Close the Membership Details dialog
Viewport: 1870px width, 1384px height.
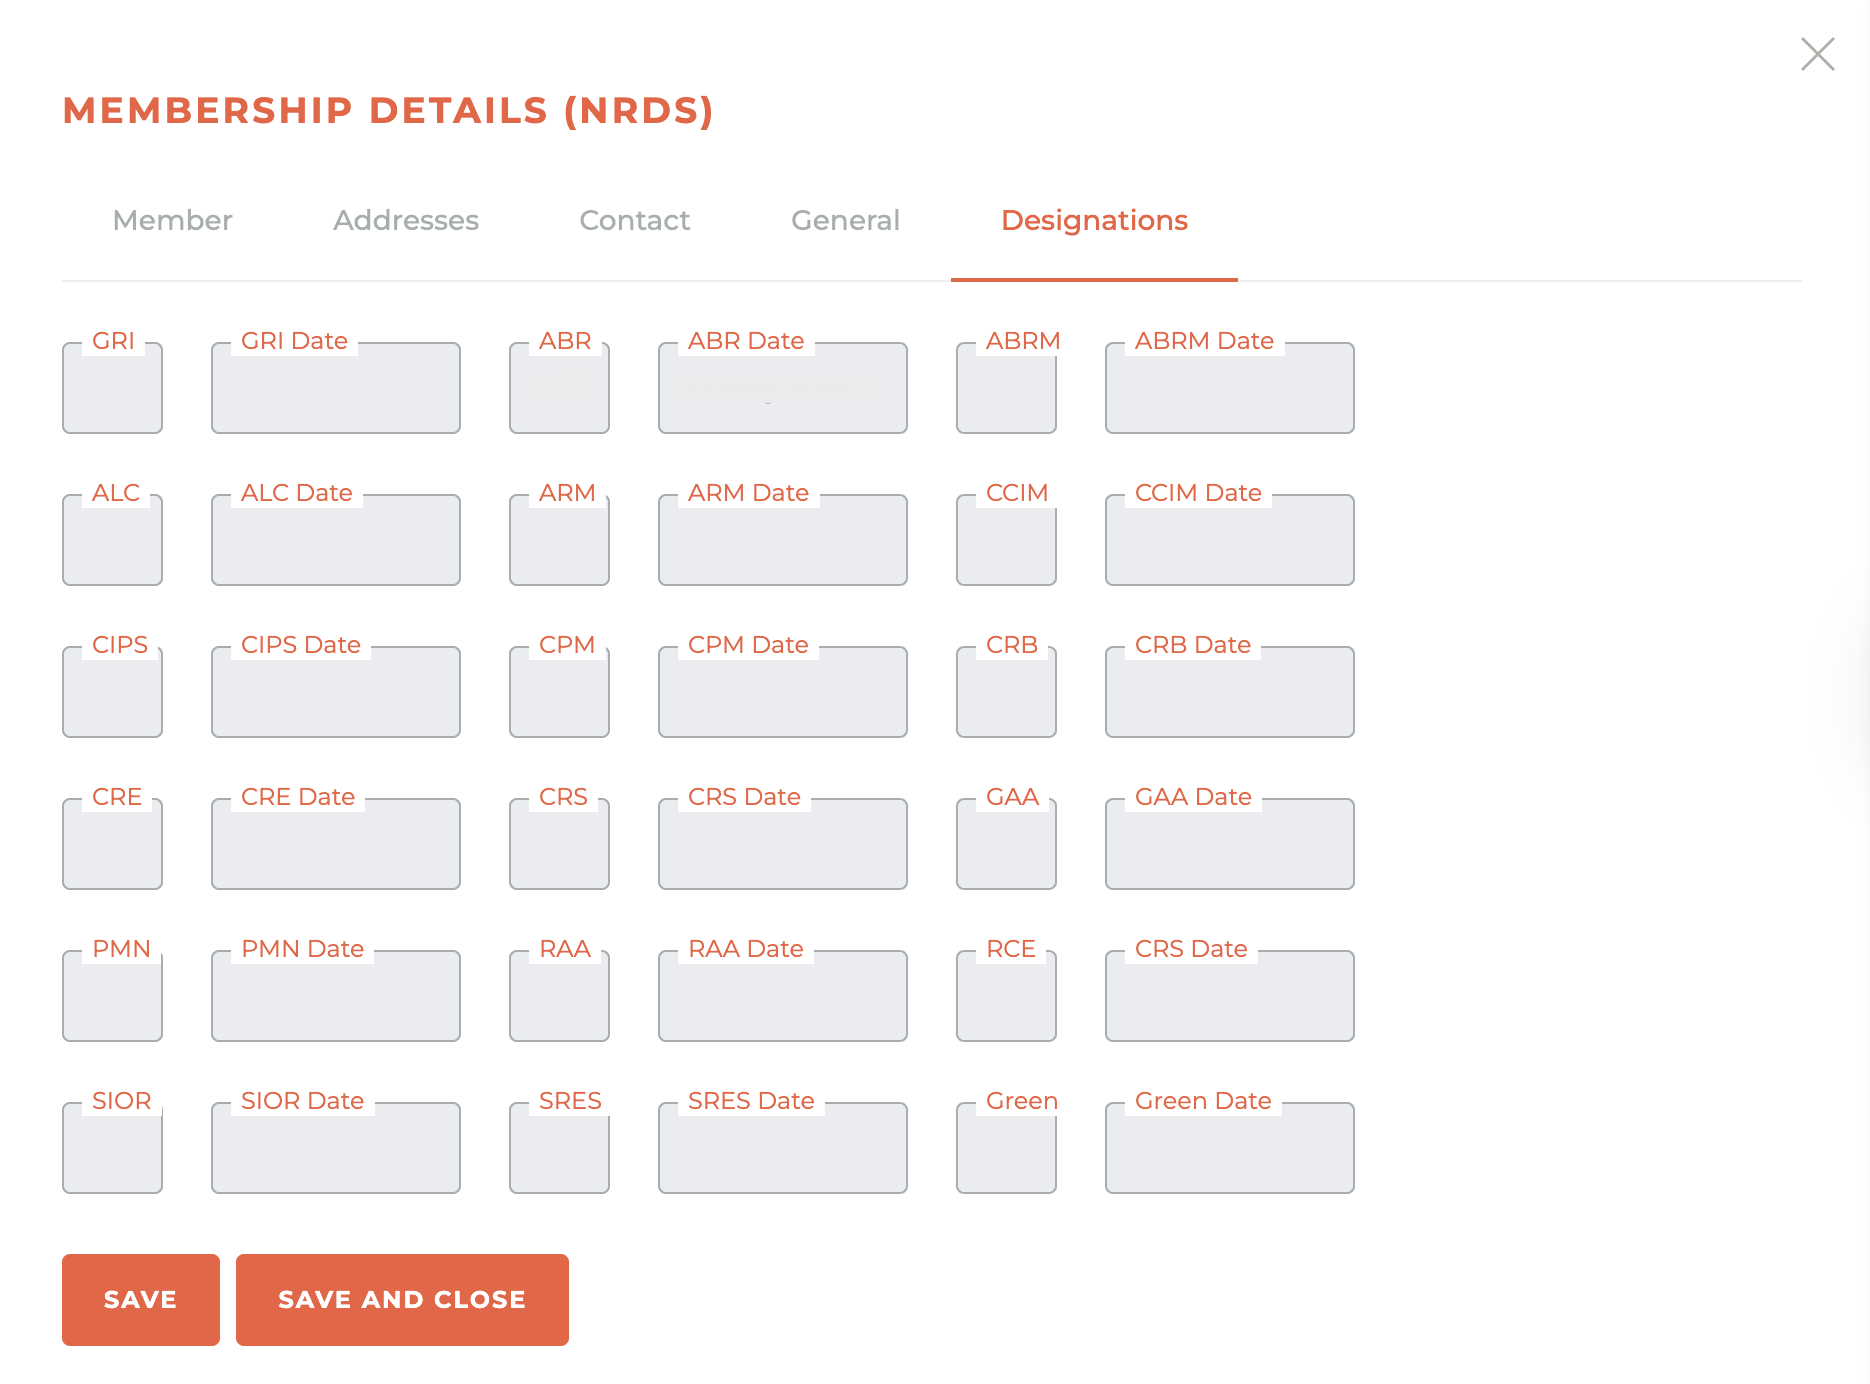pyautogui.click(x=1817, y=54)
